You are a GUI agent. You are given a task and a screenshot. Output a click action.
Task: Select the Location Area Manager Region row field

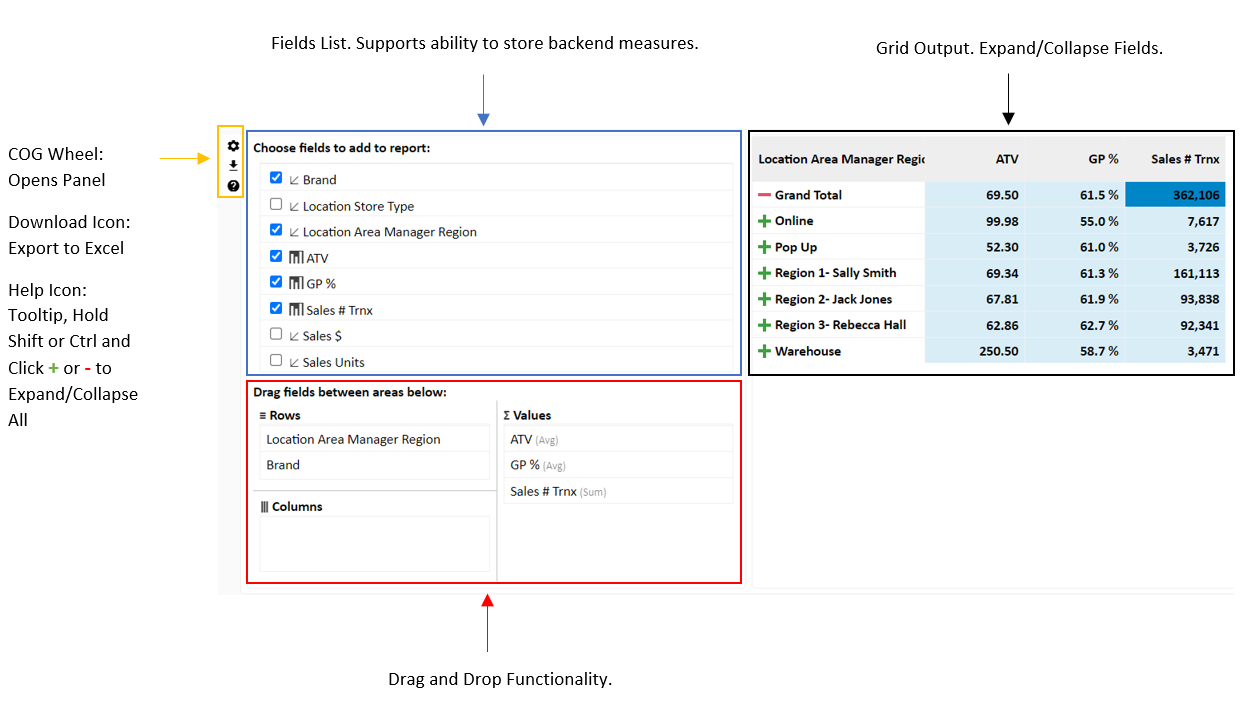coord(353,439)
